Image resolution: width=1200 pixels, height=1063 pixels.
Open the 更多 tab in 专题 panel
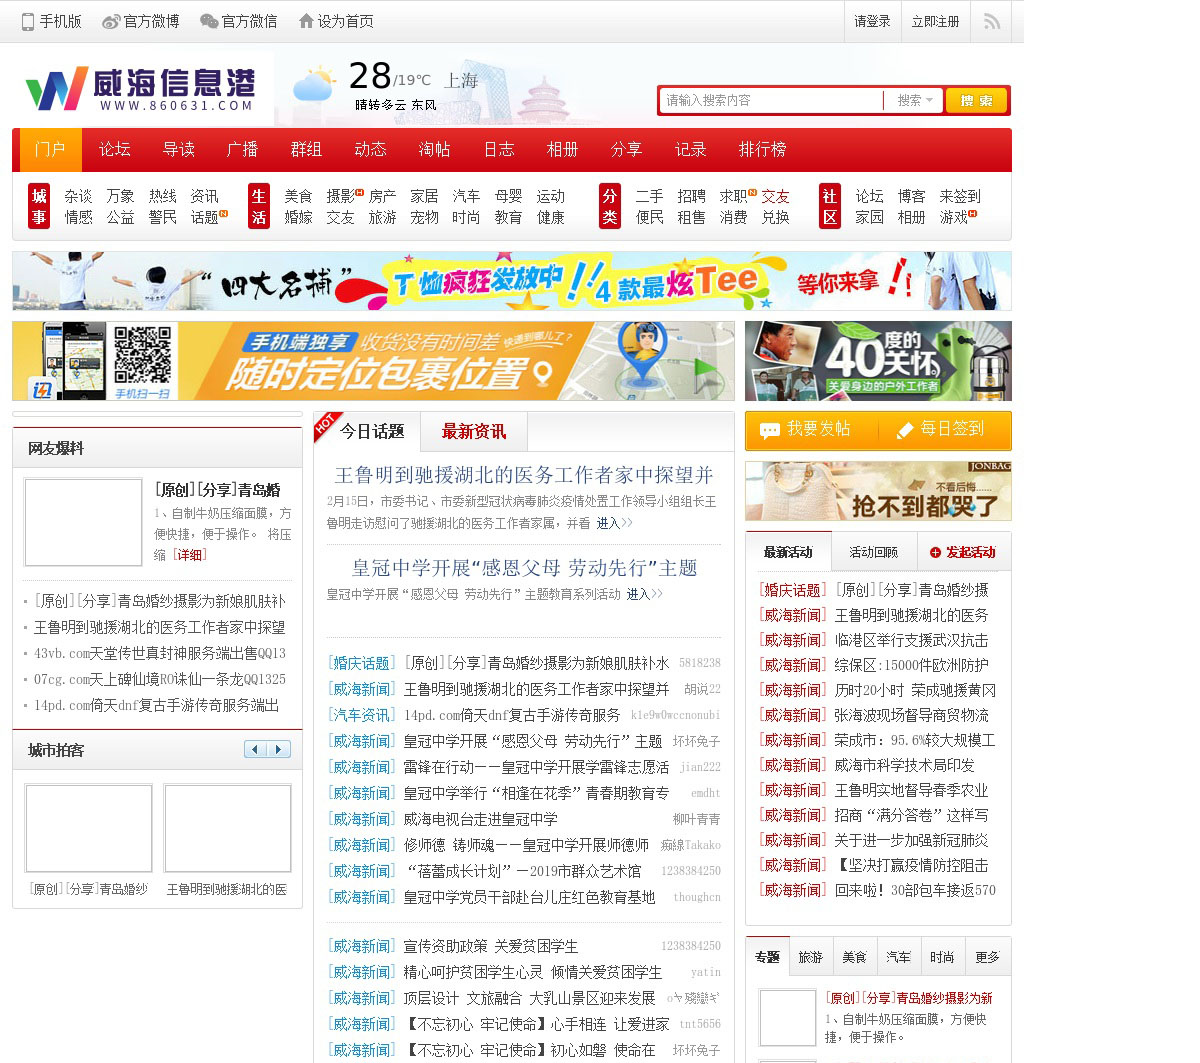pyautogui.click(x=987, y=957)
